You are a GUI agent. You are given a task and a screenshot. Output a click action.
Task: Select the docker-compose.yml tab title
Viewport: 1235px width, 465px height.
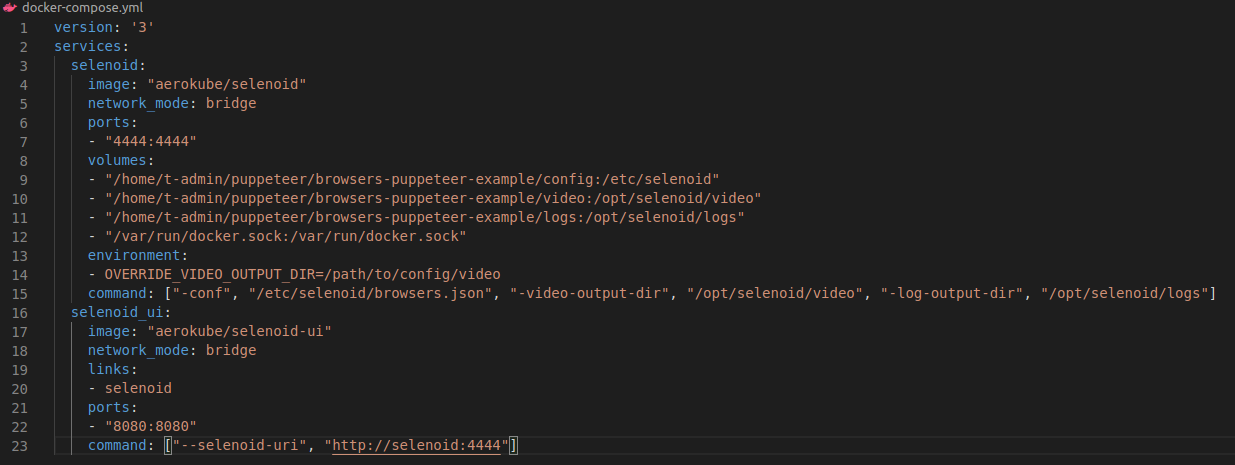coord(83,8)
